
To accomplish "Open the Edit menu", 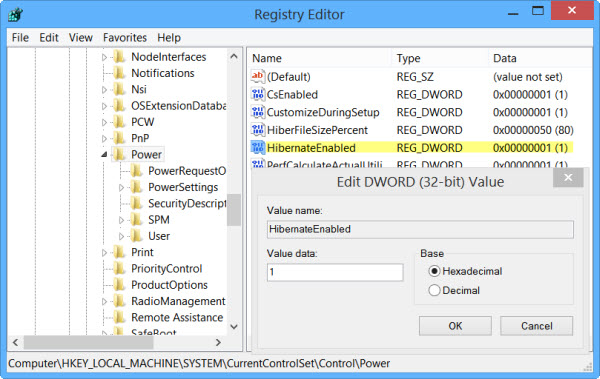I will [49, 38].
